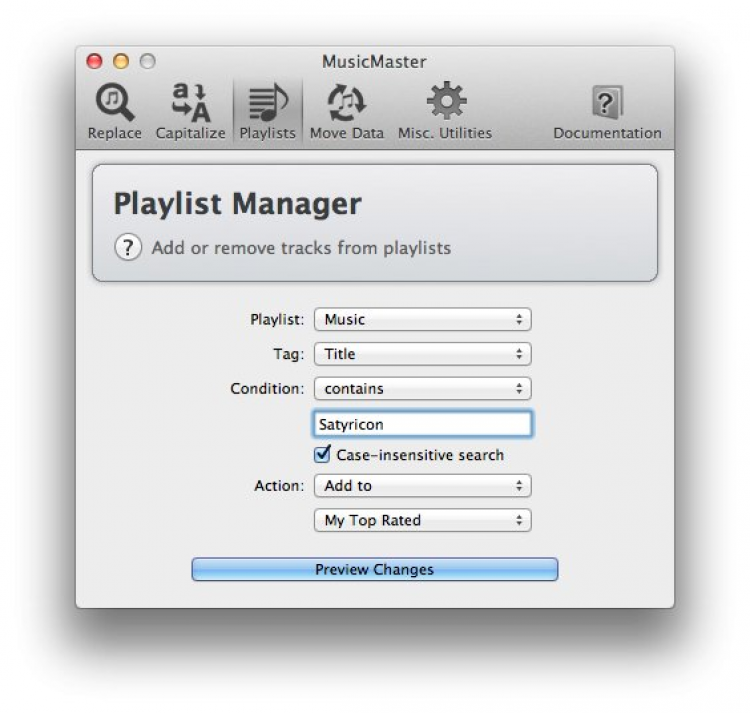The height and width of the screenshot is (713, 750).
Task: Open the Condition dropdown showing contains
Action: (422, 388)
